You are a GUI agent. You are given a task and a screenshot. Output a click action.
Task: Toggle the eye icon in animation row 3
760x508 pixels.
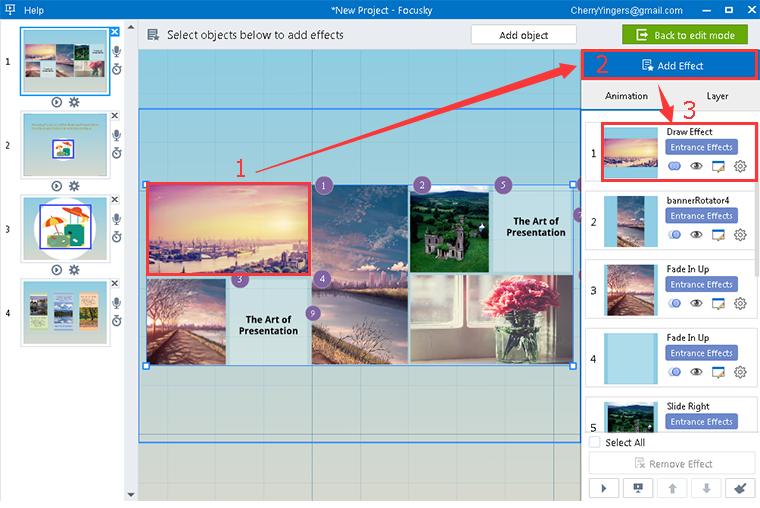[x=696, y=303]
